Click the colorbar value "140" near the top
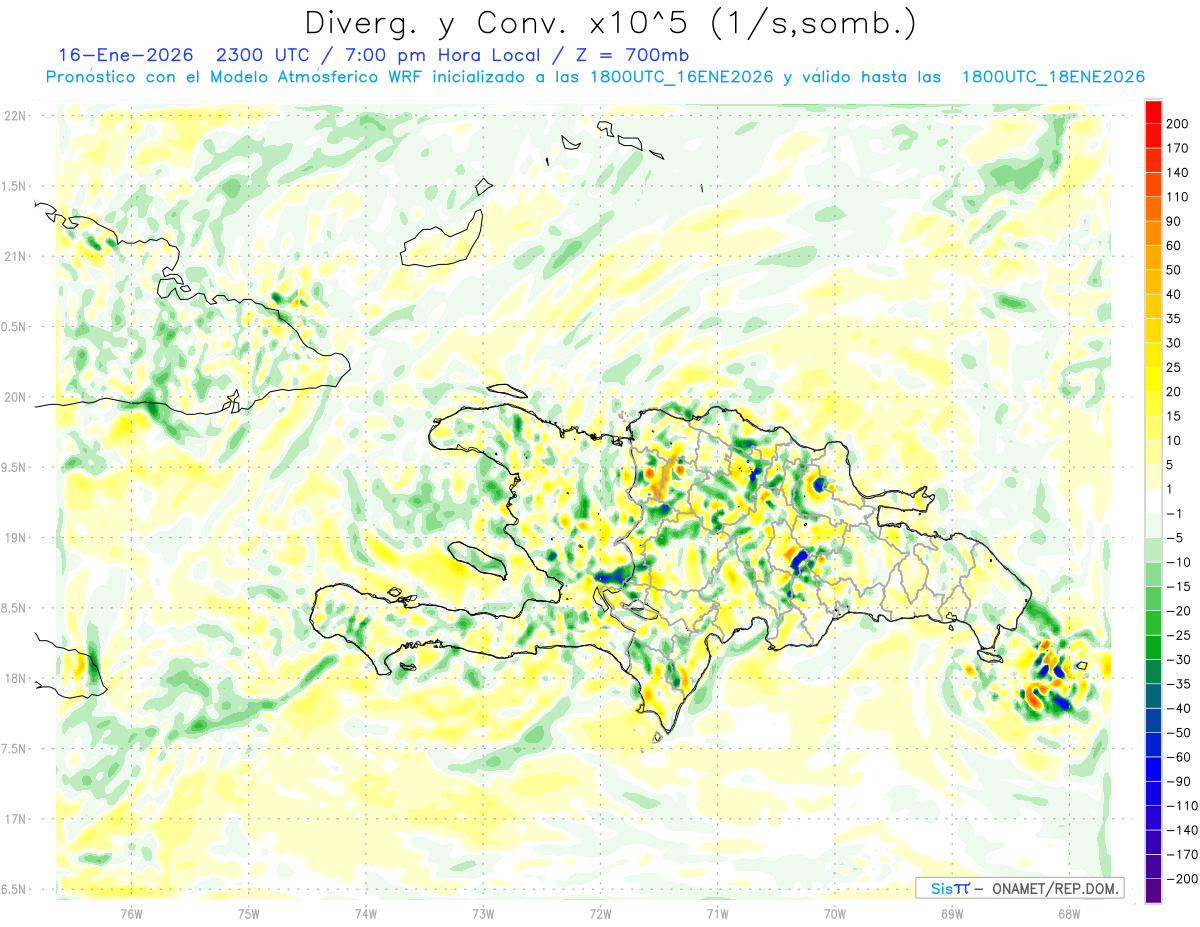The image size is (1200, 927). pyautogui.click(x=1177, y=173)
